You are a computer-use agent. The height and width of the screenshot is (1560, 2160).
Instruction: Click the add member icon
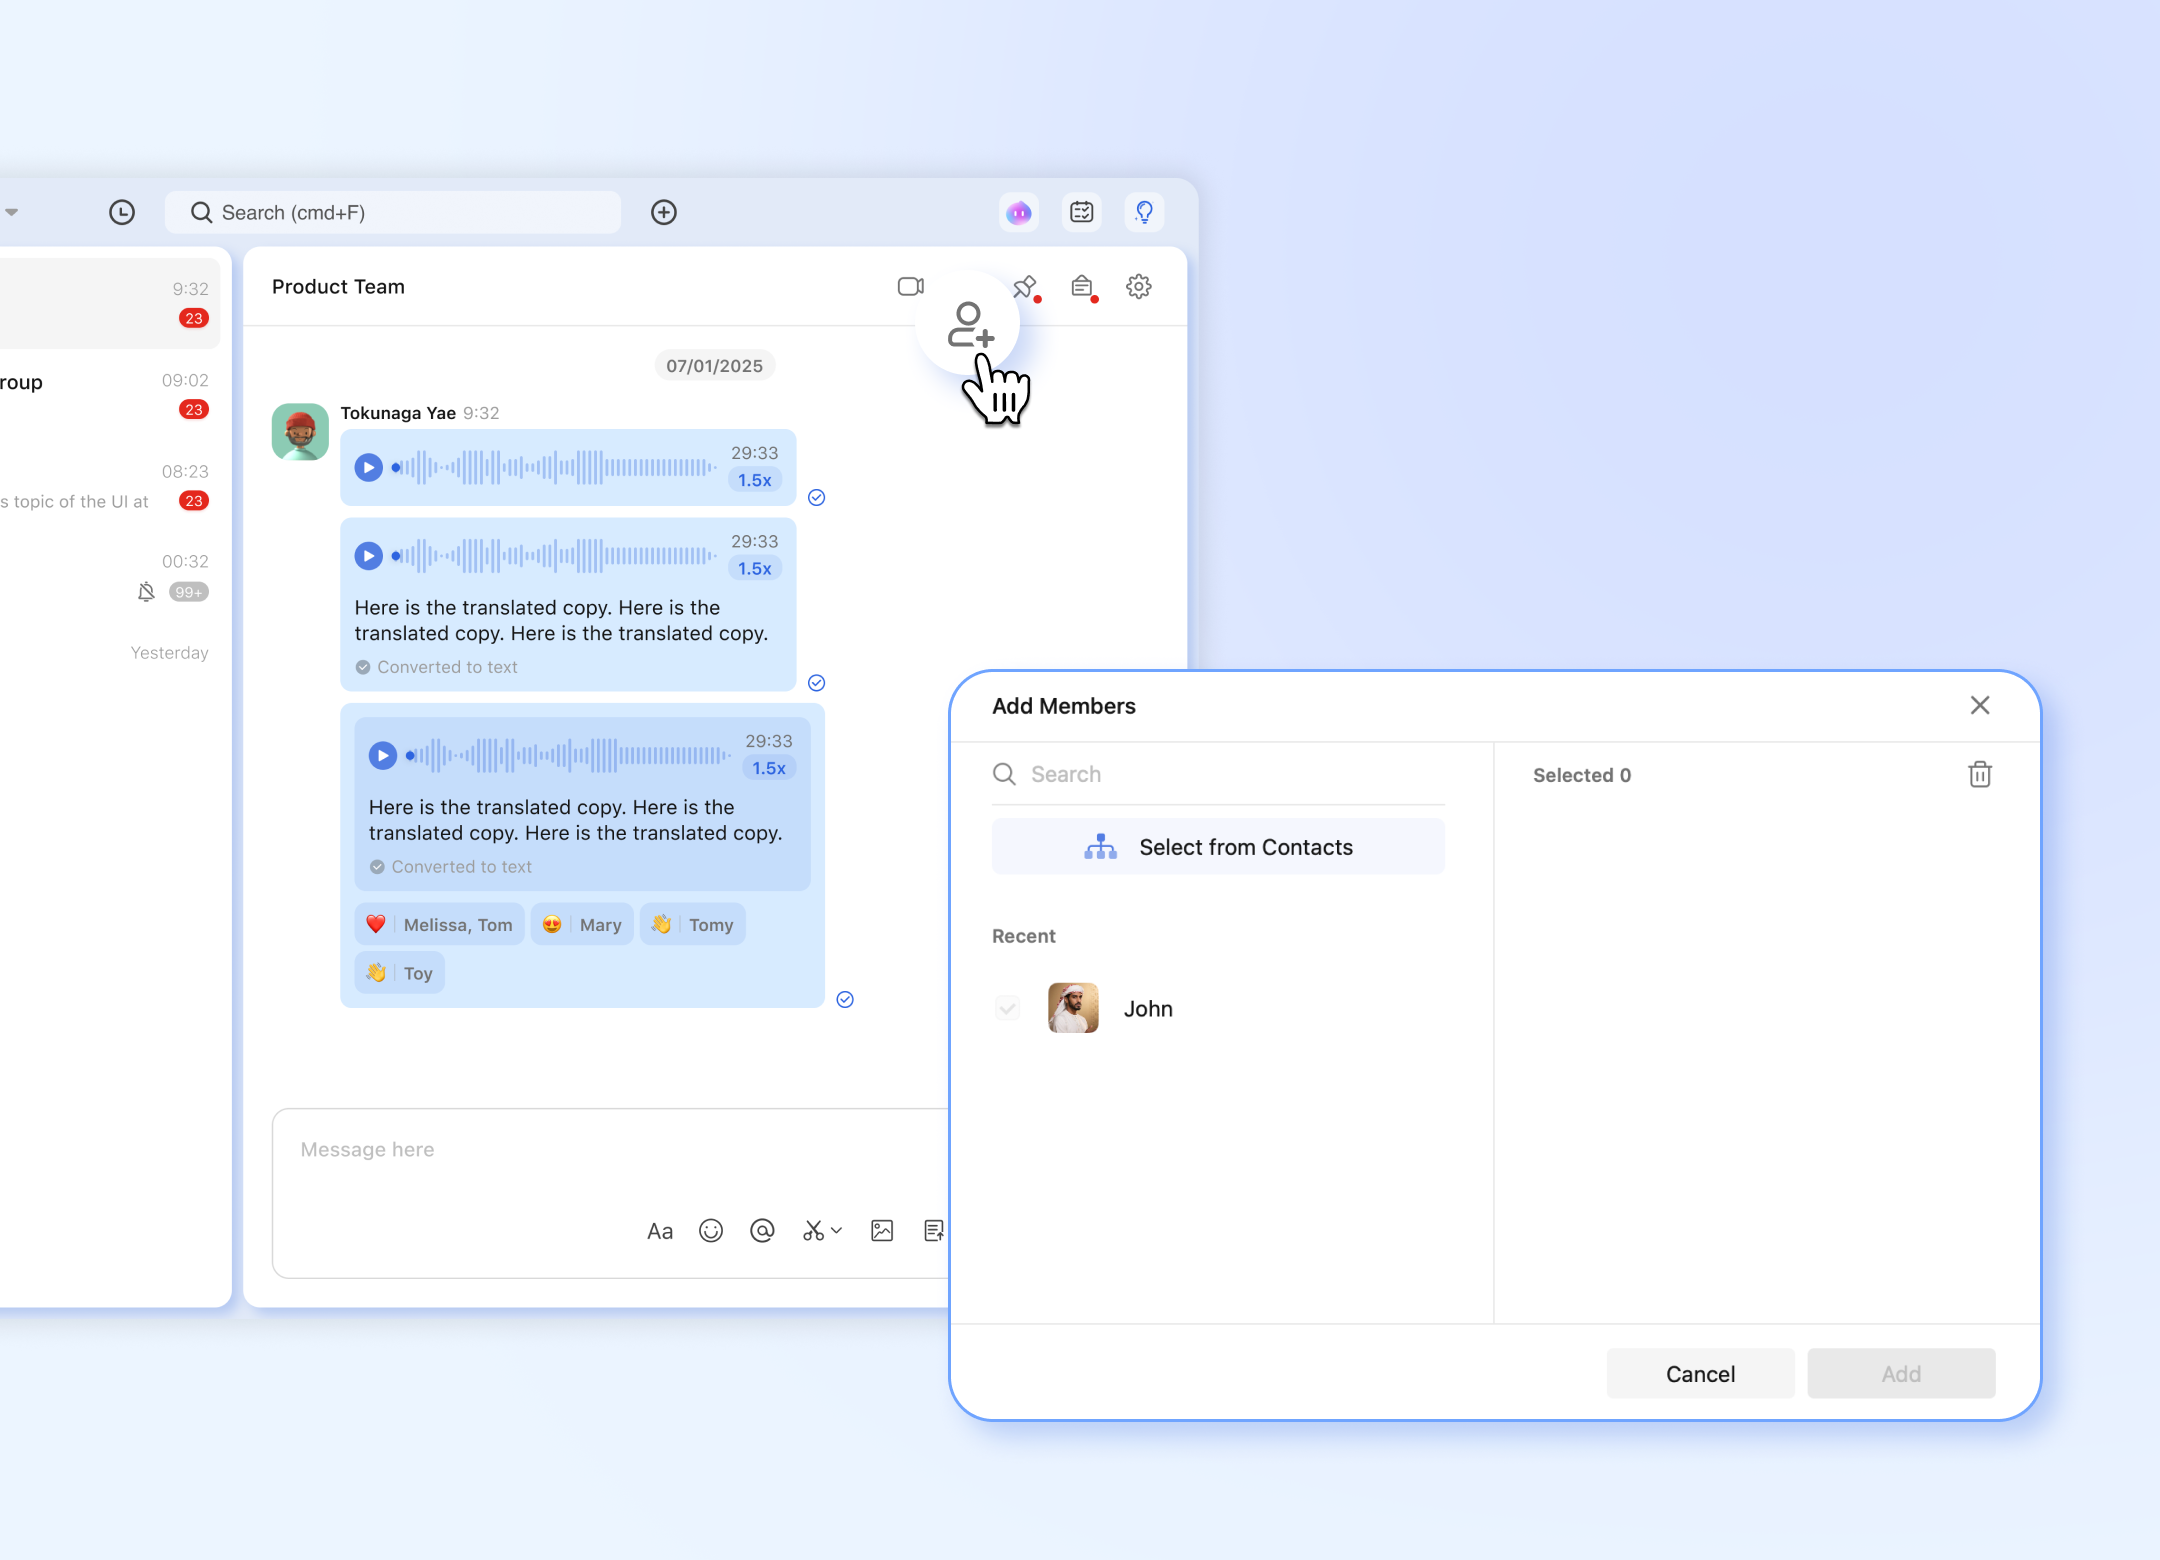(x=969, y=324)
